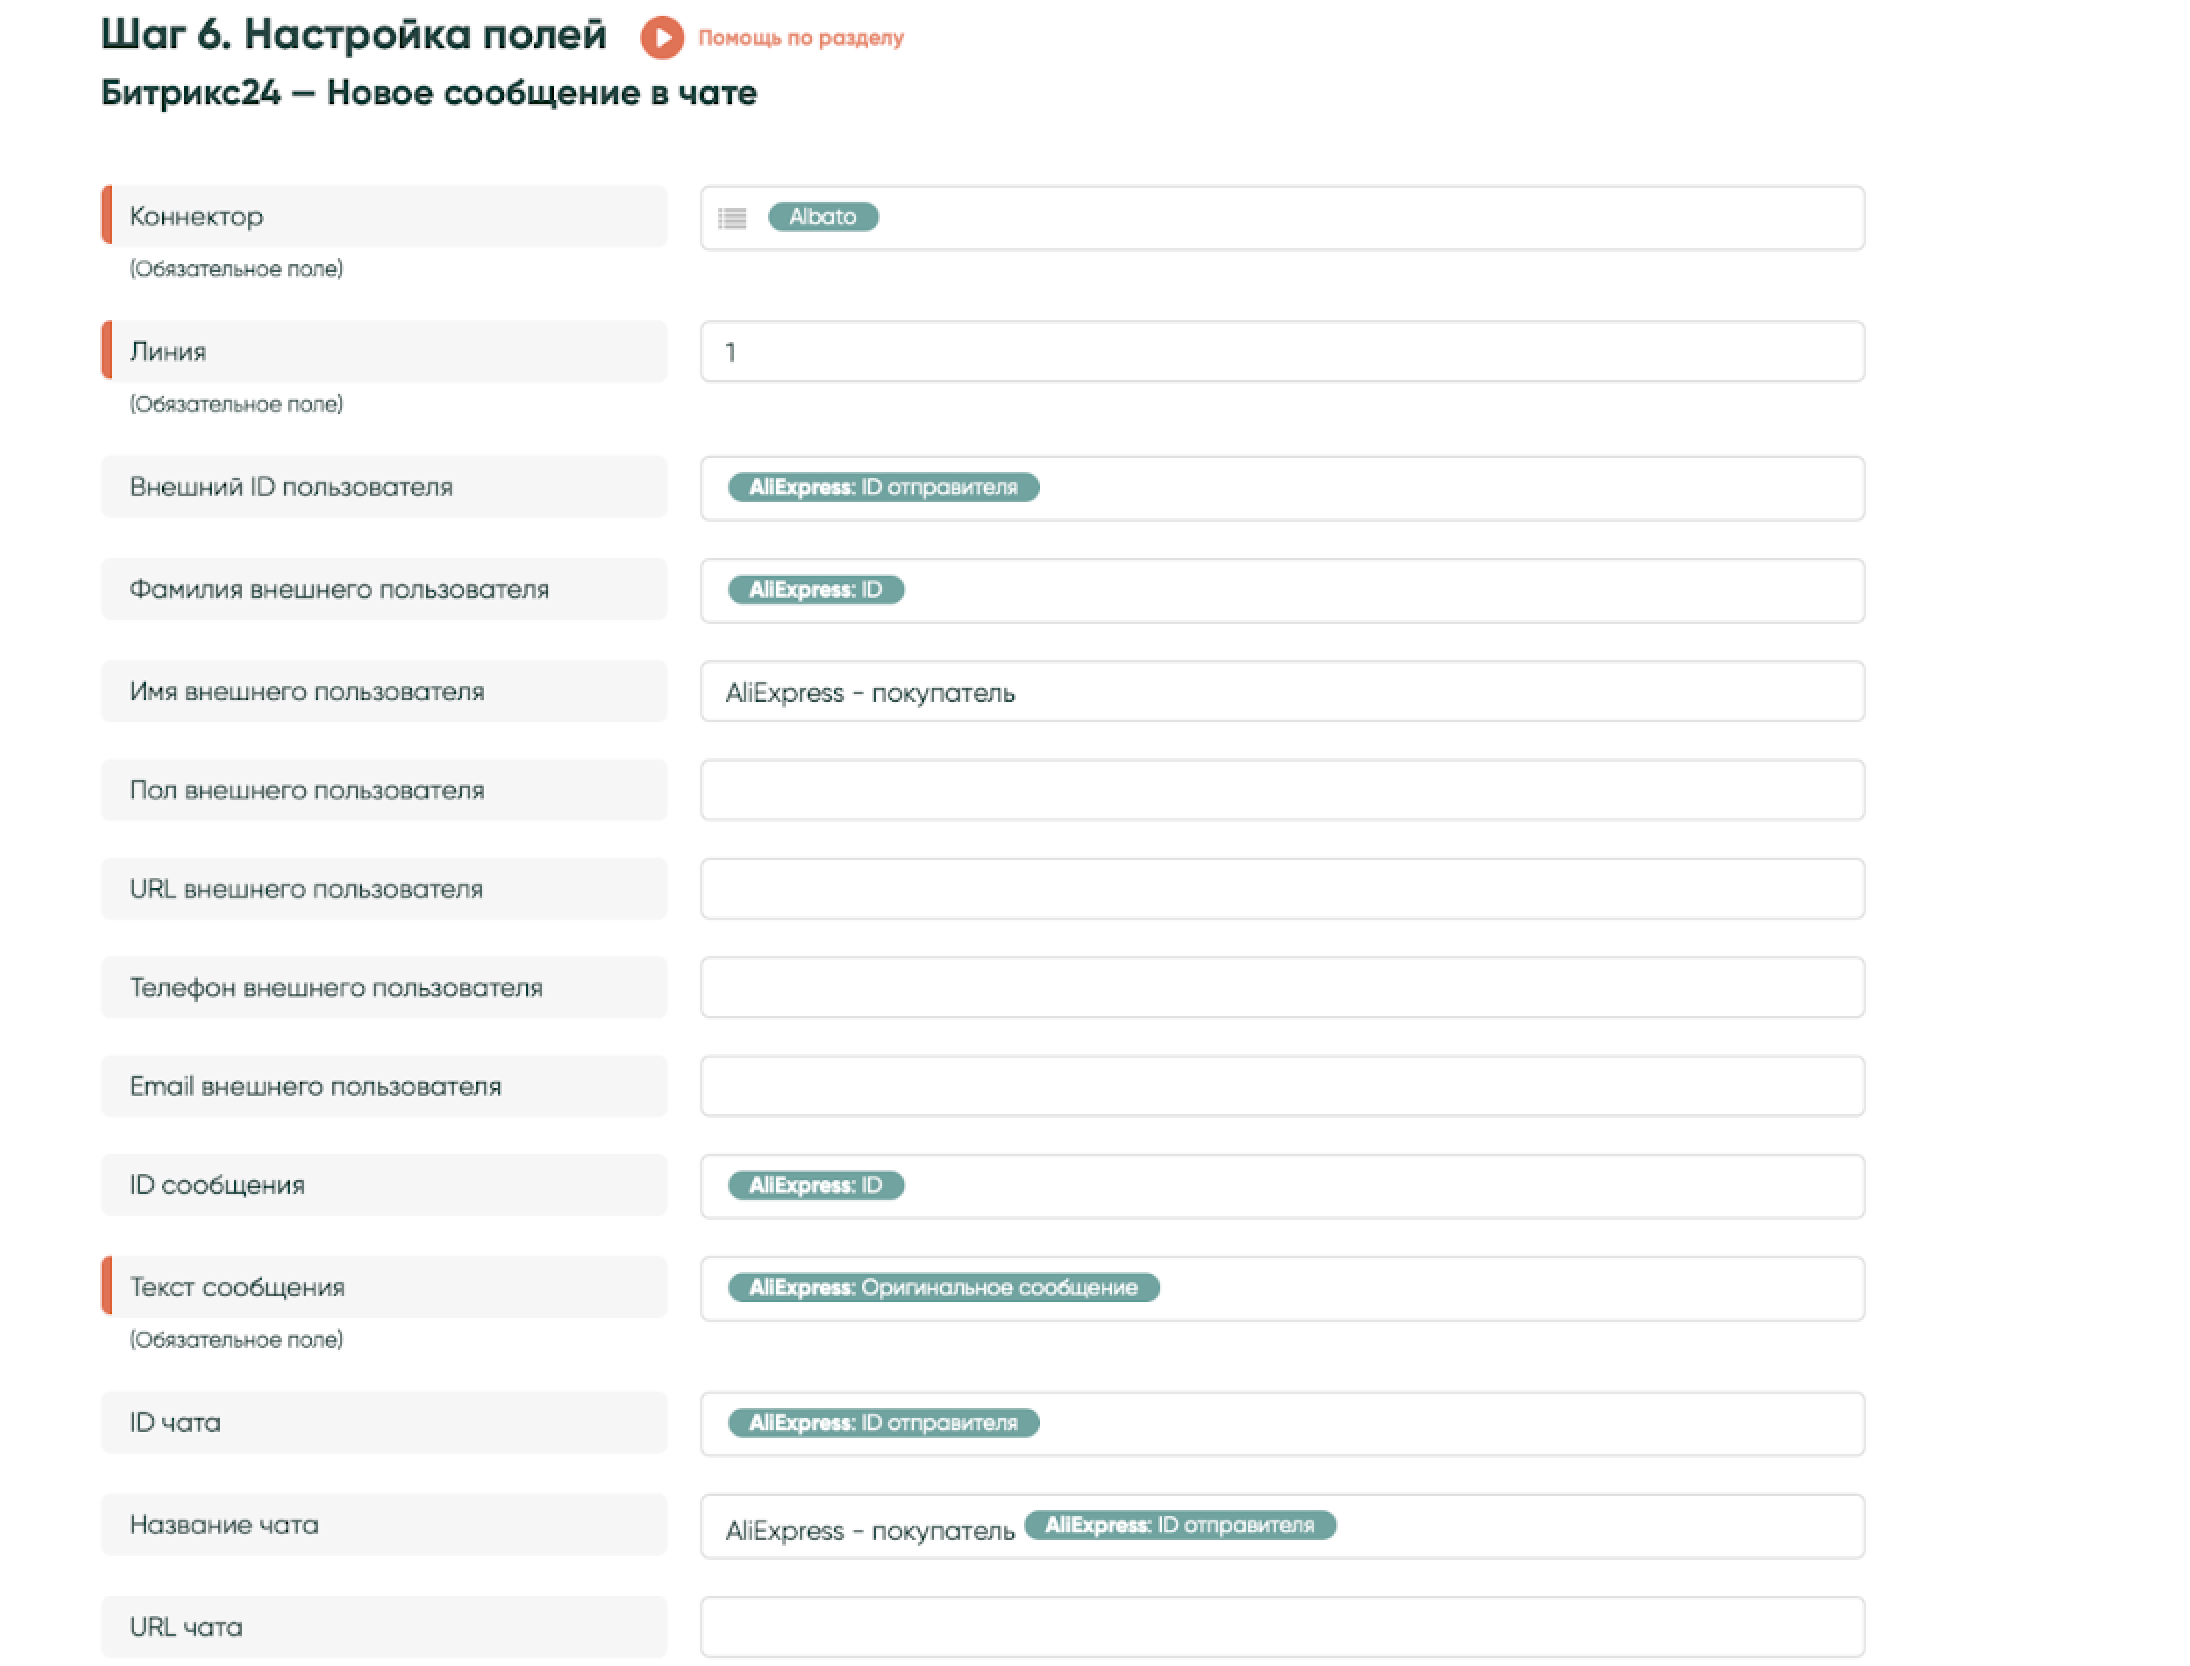The image size is (2190, 1666).
Task: Click the Фамилия внешнего пользователя field
Action: [1282, 590]
